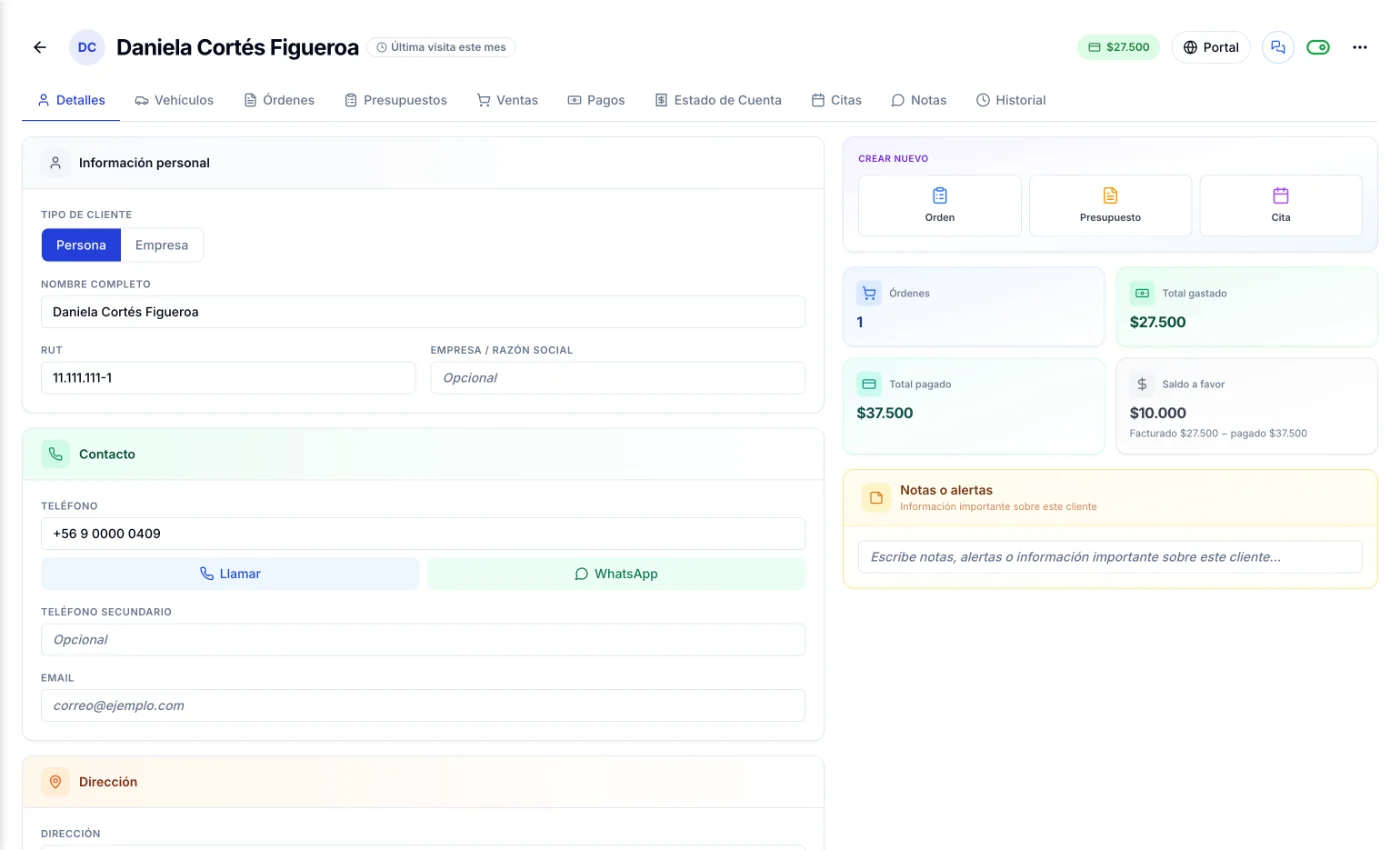Click the Nombre completo input field
Viewport: 1400px width, 850px height.
point(423,312)
